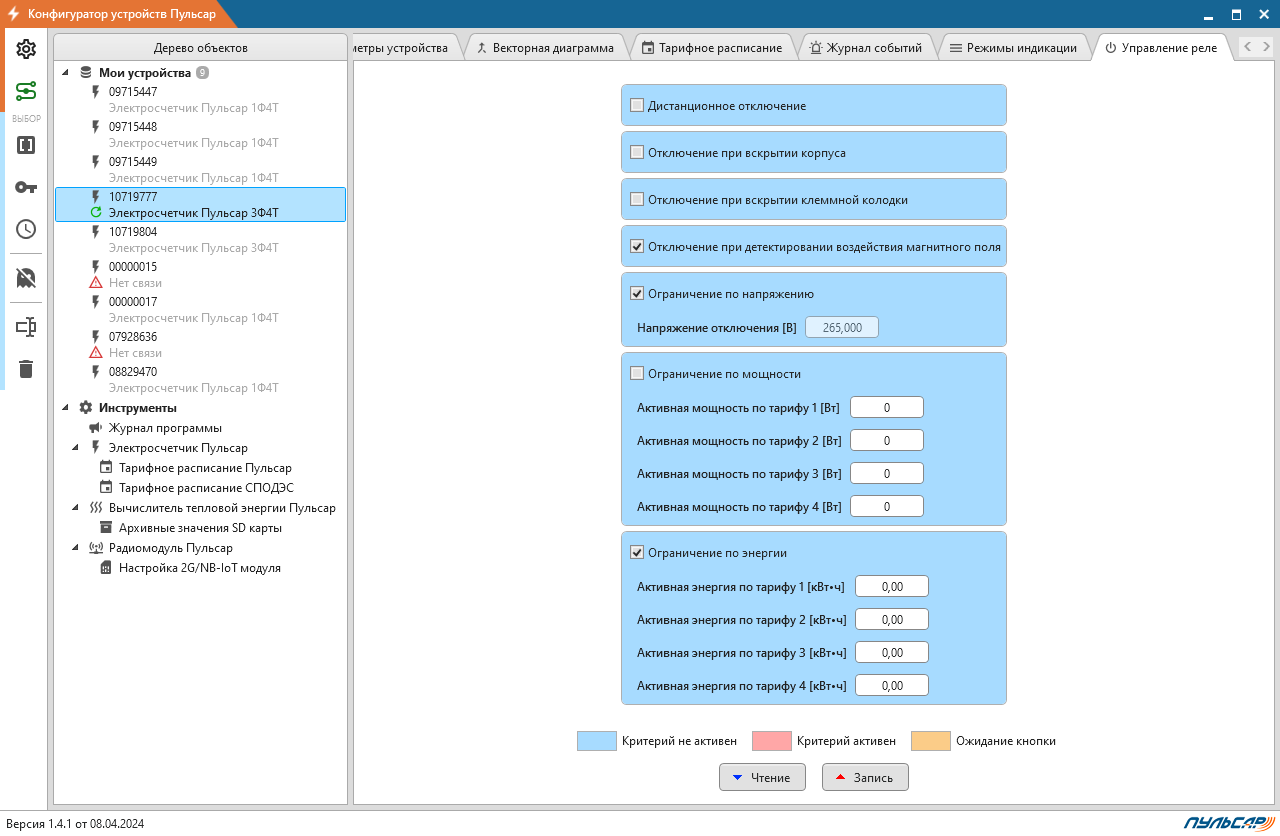Select device 10719777 in the tree
This screenshot has width=1280, height=836.
(x=200, y=204)
